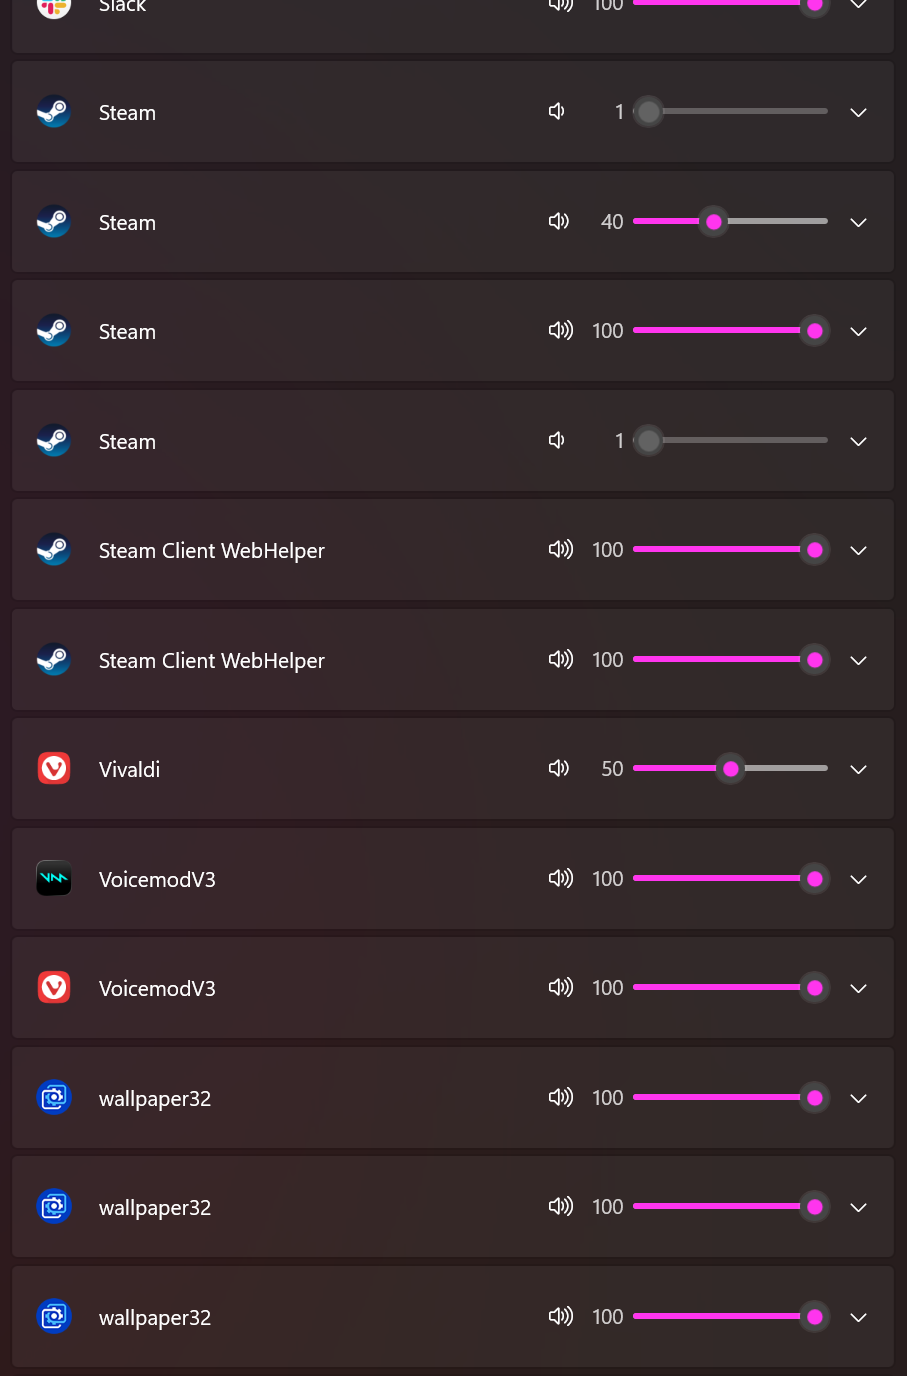This screenshot has height=1376, width=907.
Task: Click the slider thumb of Steam at volume 100
Action: click(x=815, y=330)
